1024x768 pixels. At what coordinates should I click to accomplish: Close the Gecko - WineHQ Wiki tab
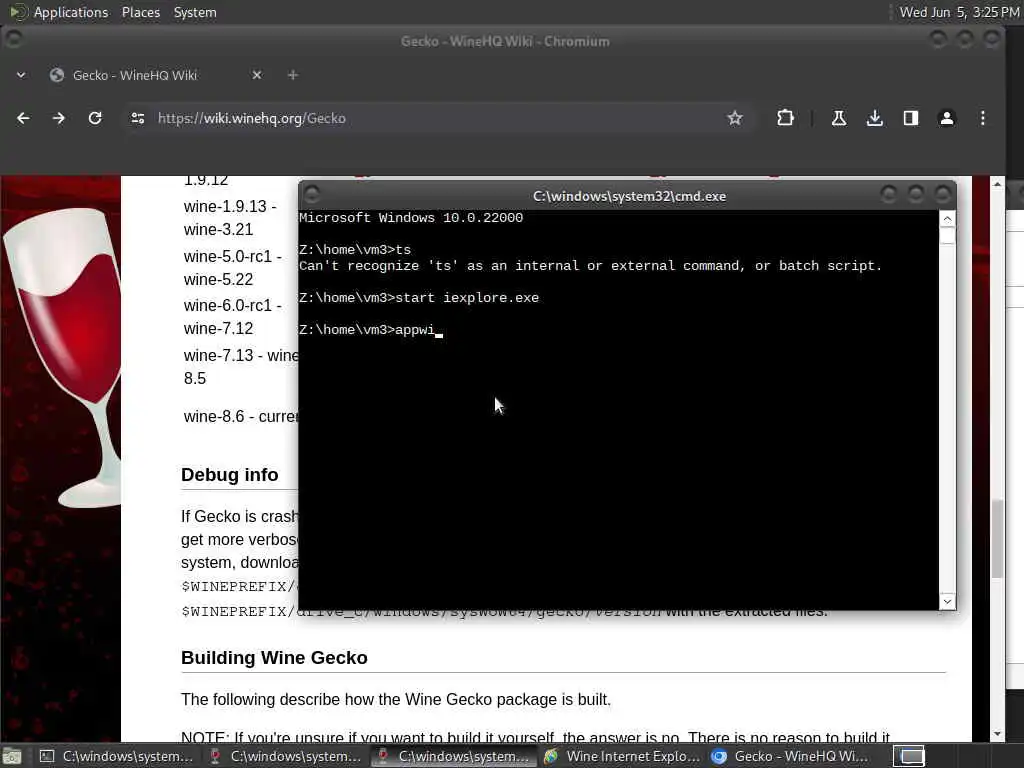click(257, 75)
